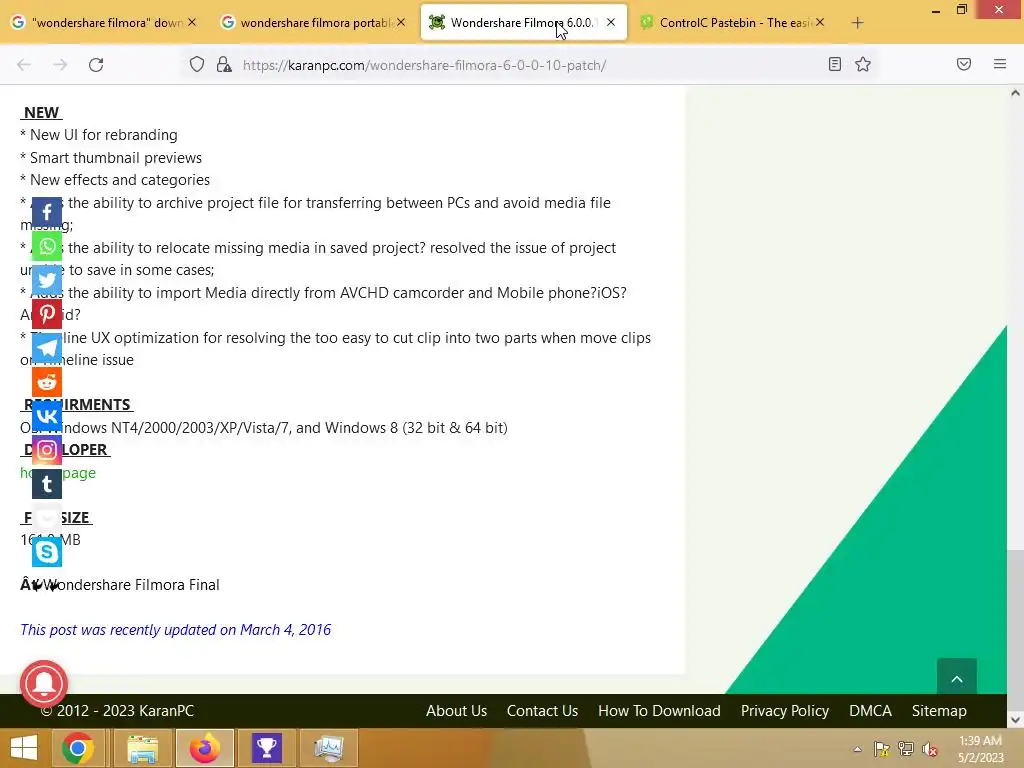
Task: Open the clock showing 1:39 AM
Action: pos(980,749)
